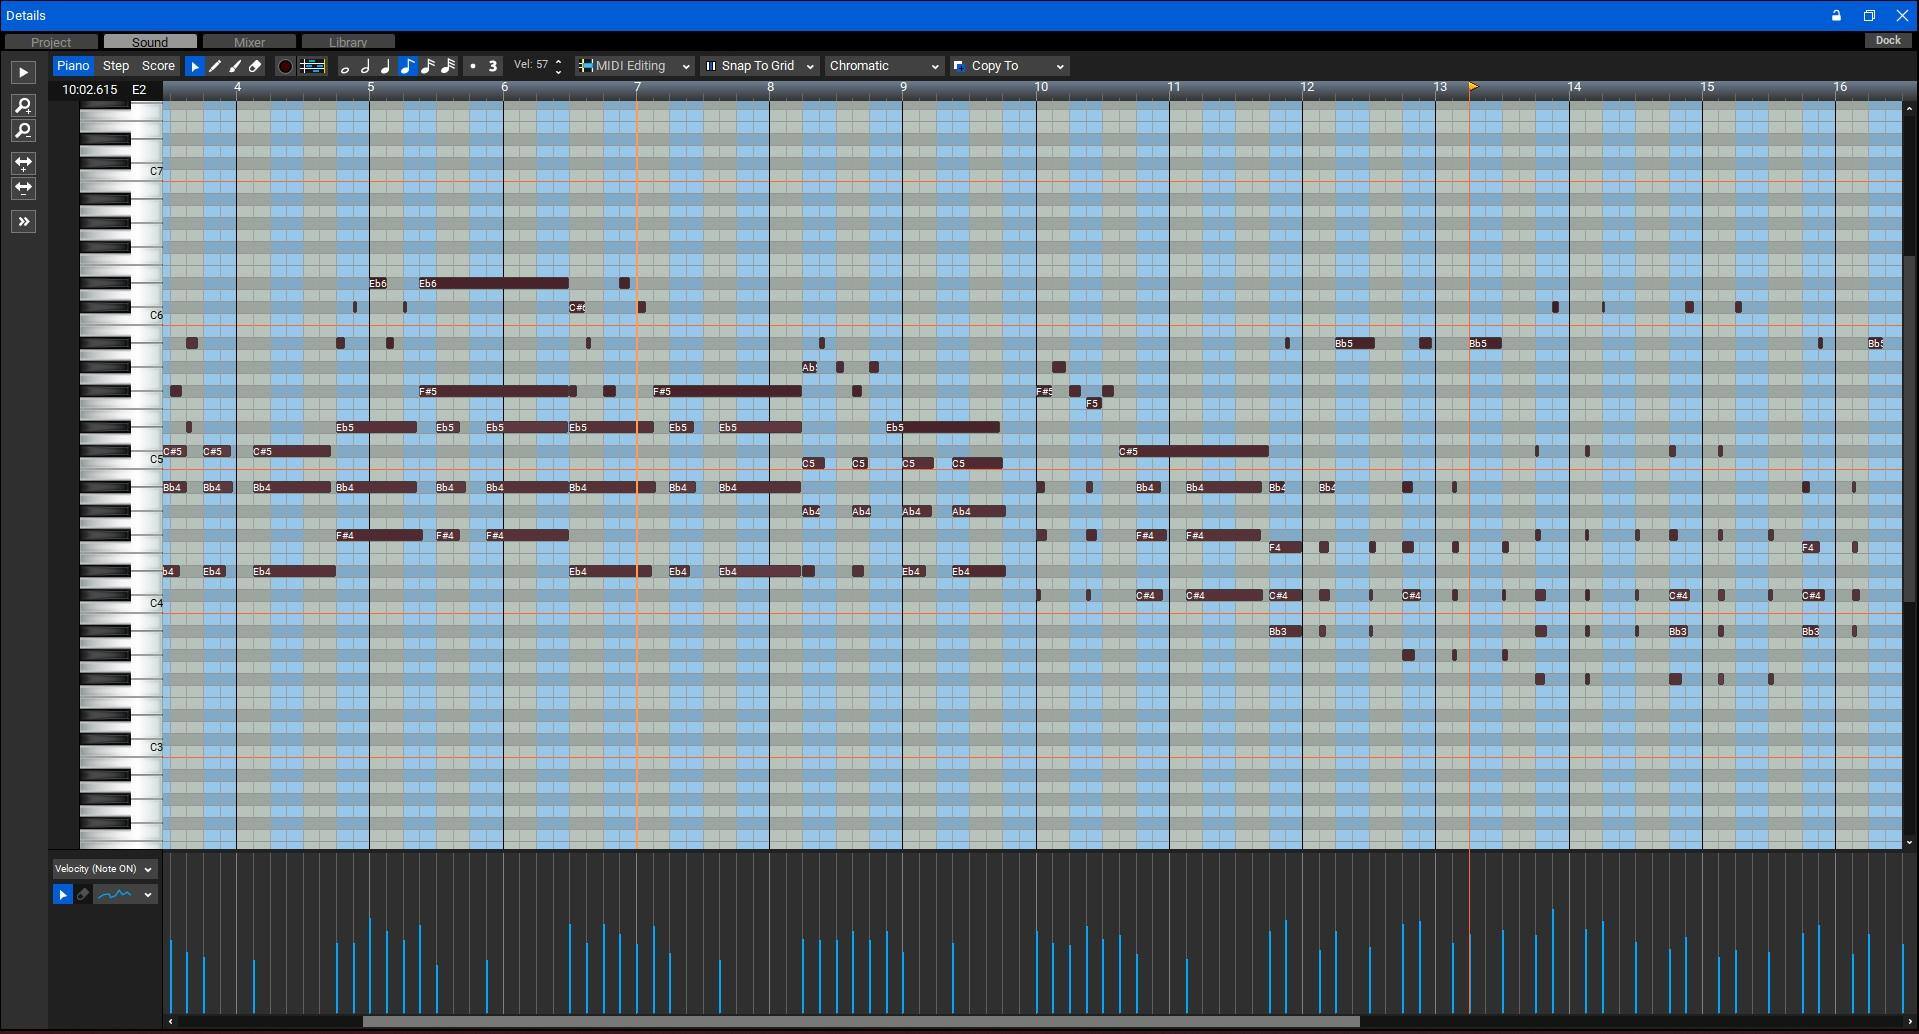Image resolution: width=1919 pixels, height=1034 pixels.
Task: Expand the double-chevron sidebar button
Action: [23, 221]
